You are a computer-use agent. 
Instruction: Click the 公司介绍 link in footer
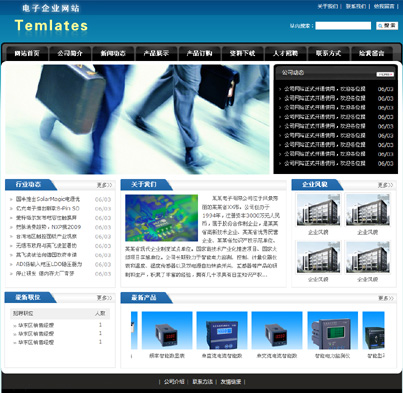pos(174,382)
